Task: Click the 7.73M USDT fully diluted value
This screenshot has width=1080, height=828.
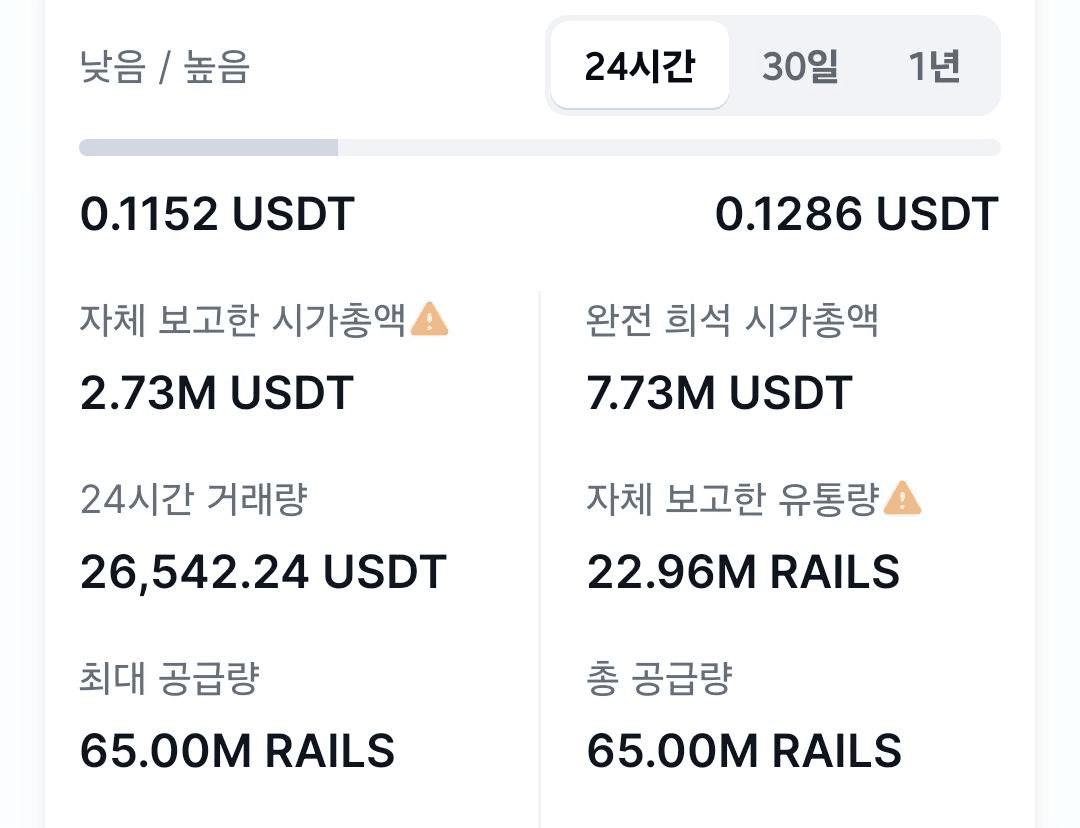Action: 719,393
